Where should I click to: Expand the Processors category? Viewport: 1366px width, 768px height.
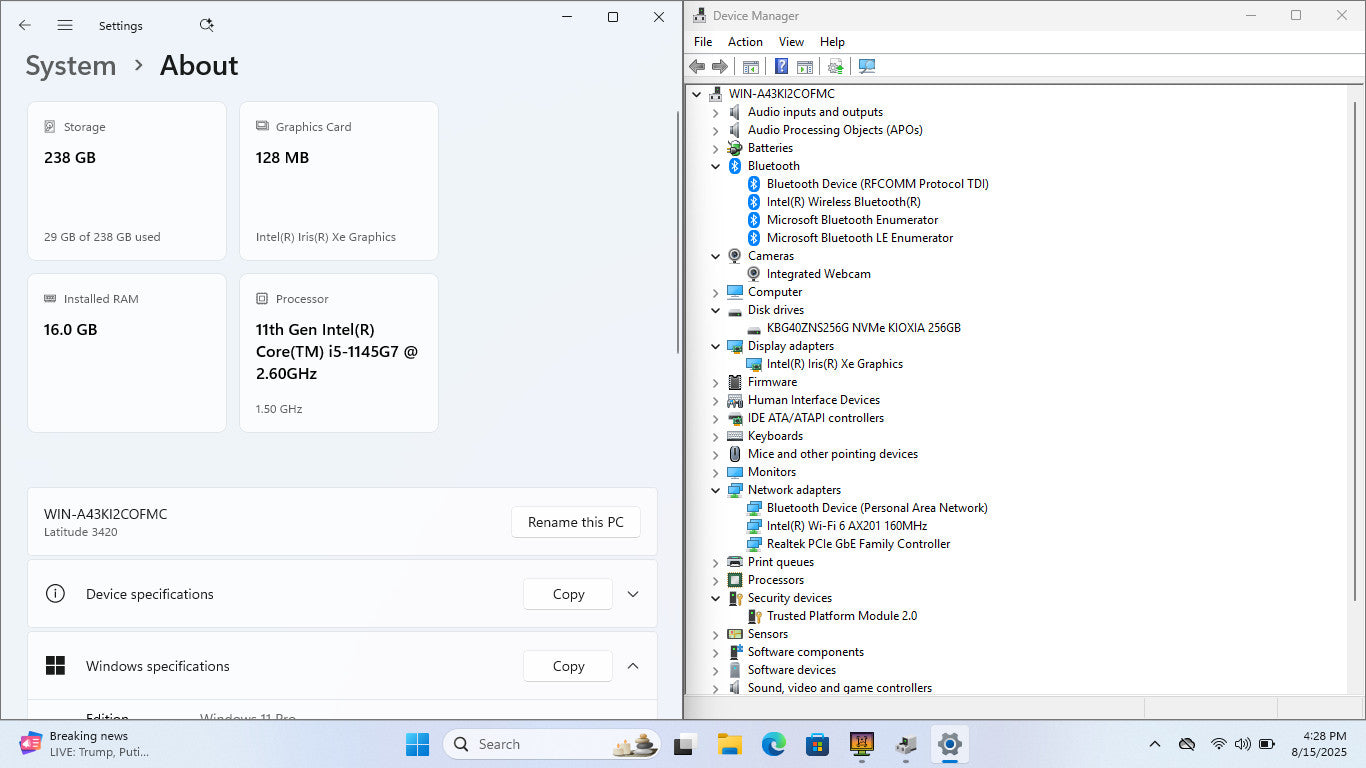click(715, 580)
